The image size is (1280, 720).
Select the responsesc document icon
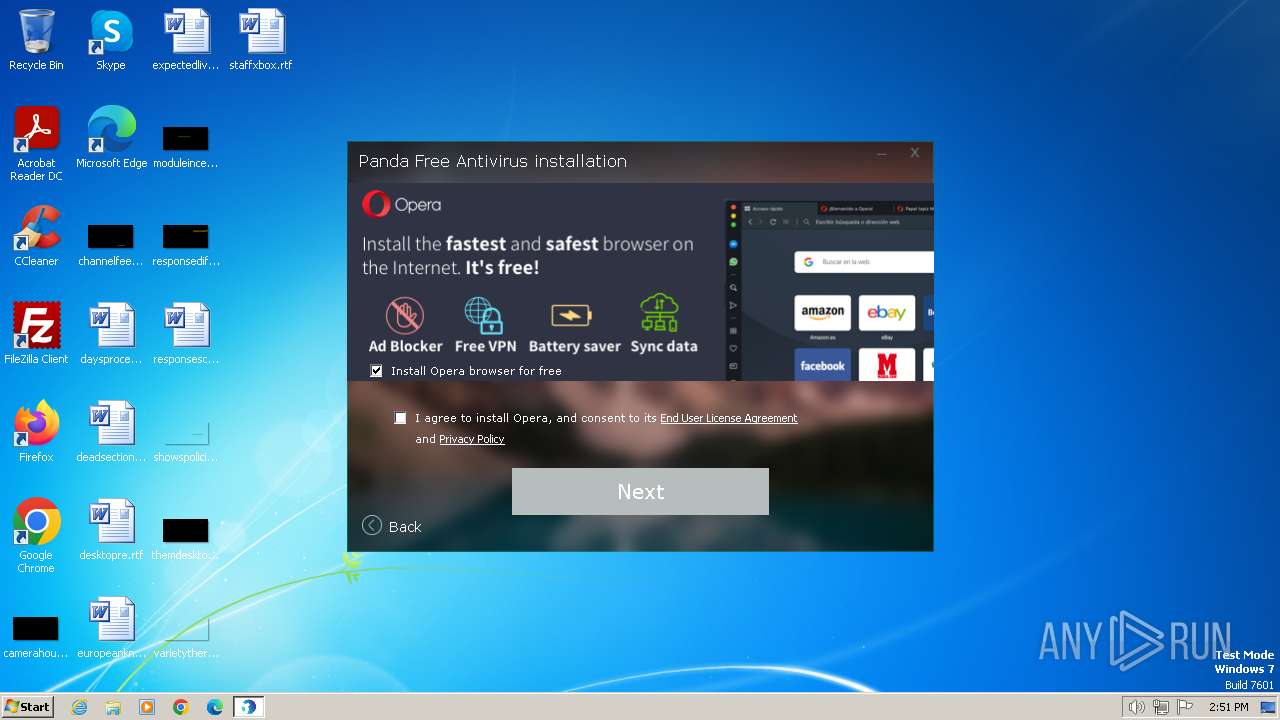click(186, 333)
